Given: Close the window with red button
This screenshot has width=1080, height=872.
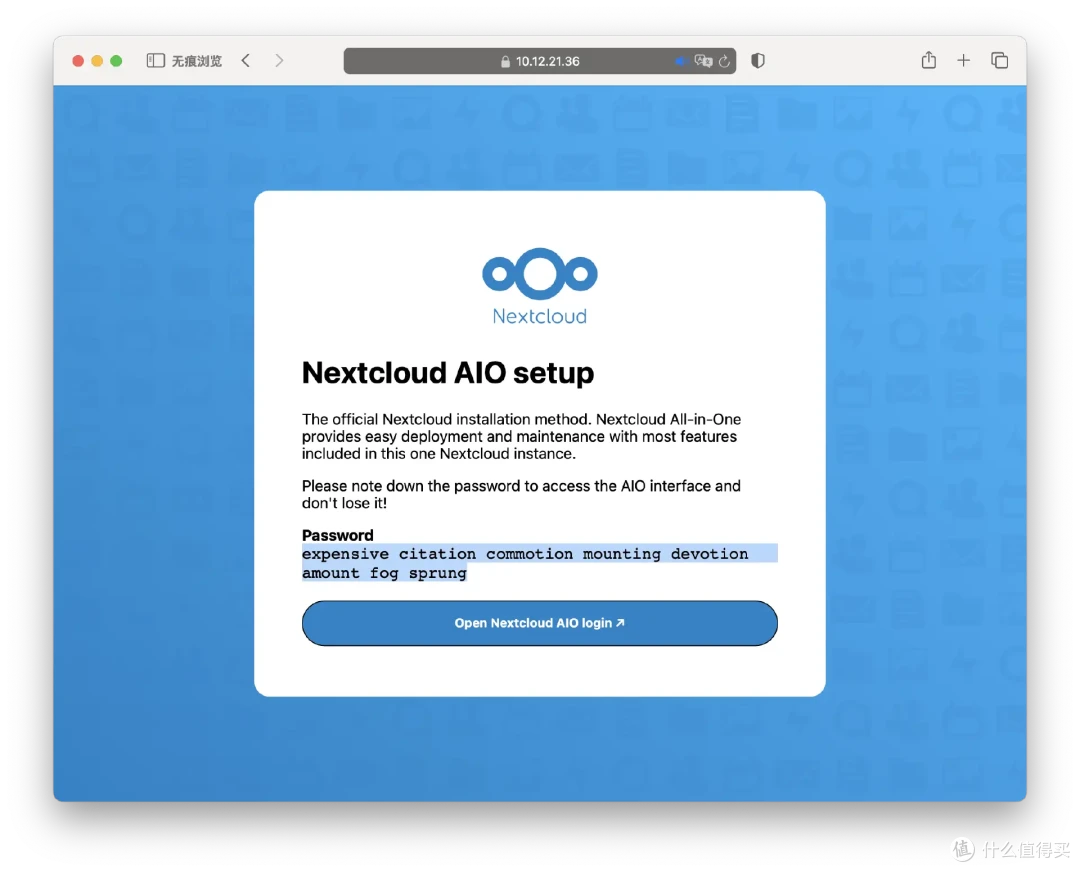Looking at the screenshot, I should (78, 61).
